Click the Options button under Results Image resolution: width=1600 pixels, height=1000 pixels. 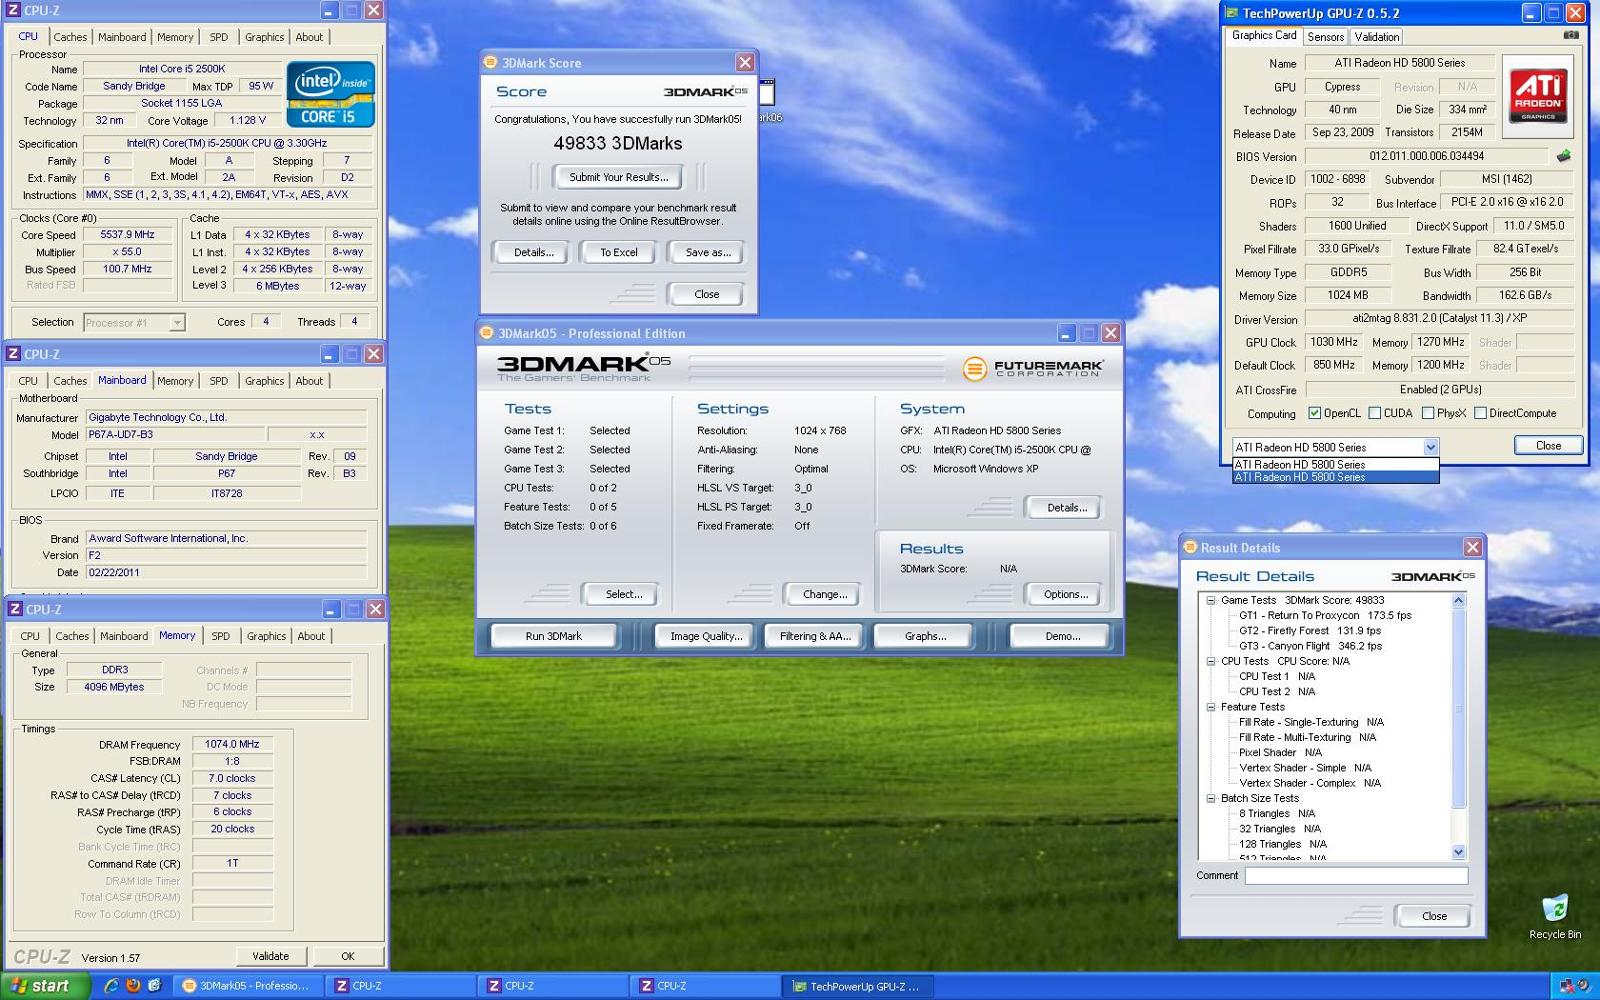coord(1066,594)
